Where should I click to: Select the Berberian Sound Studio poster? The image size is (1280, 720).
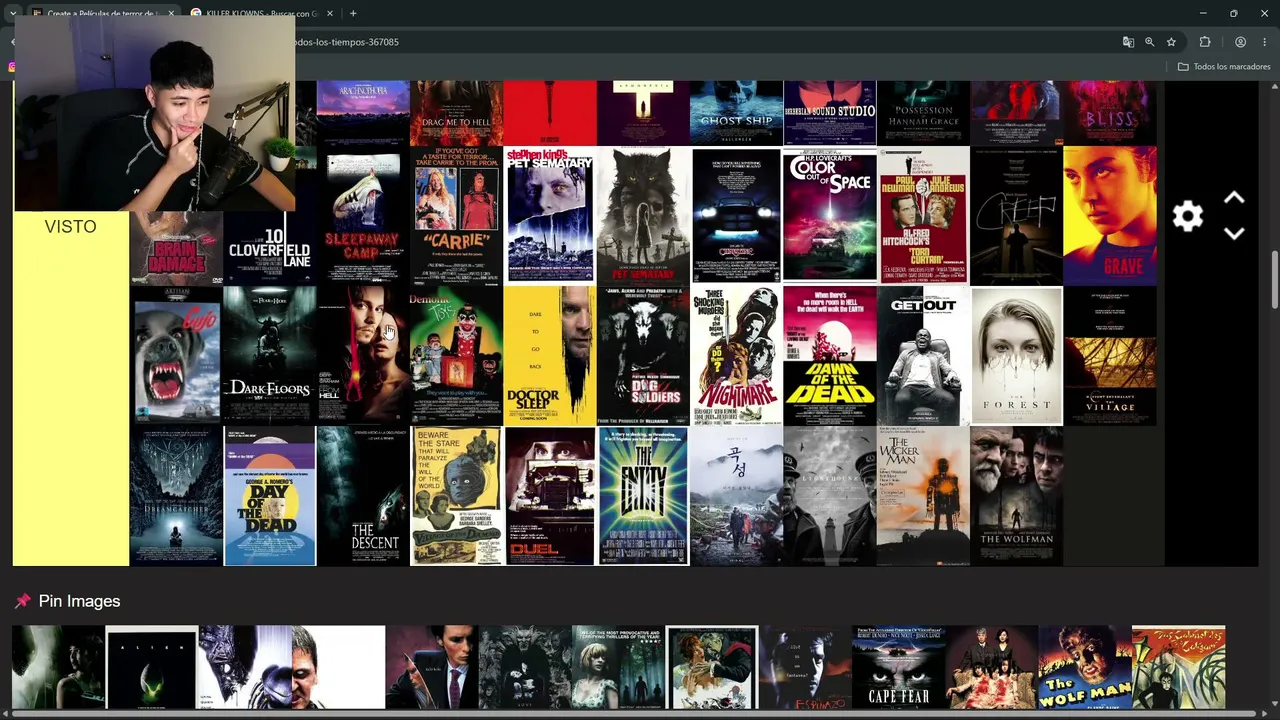tap(830, 113)
